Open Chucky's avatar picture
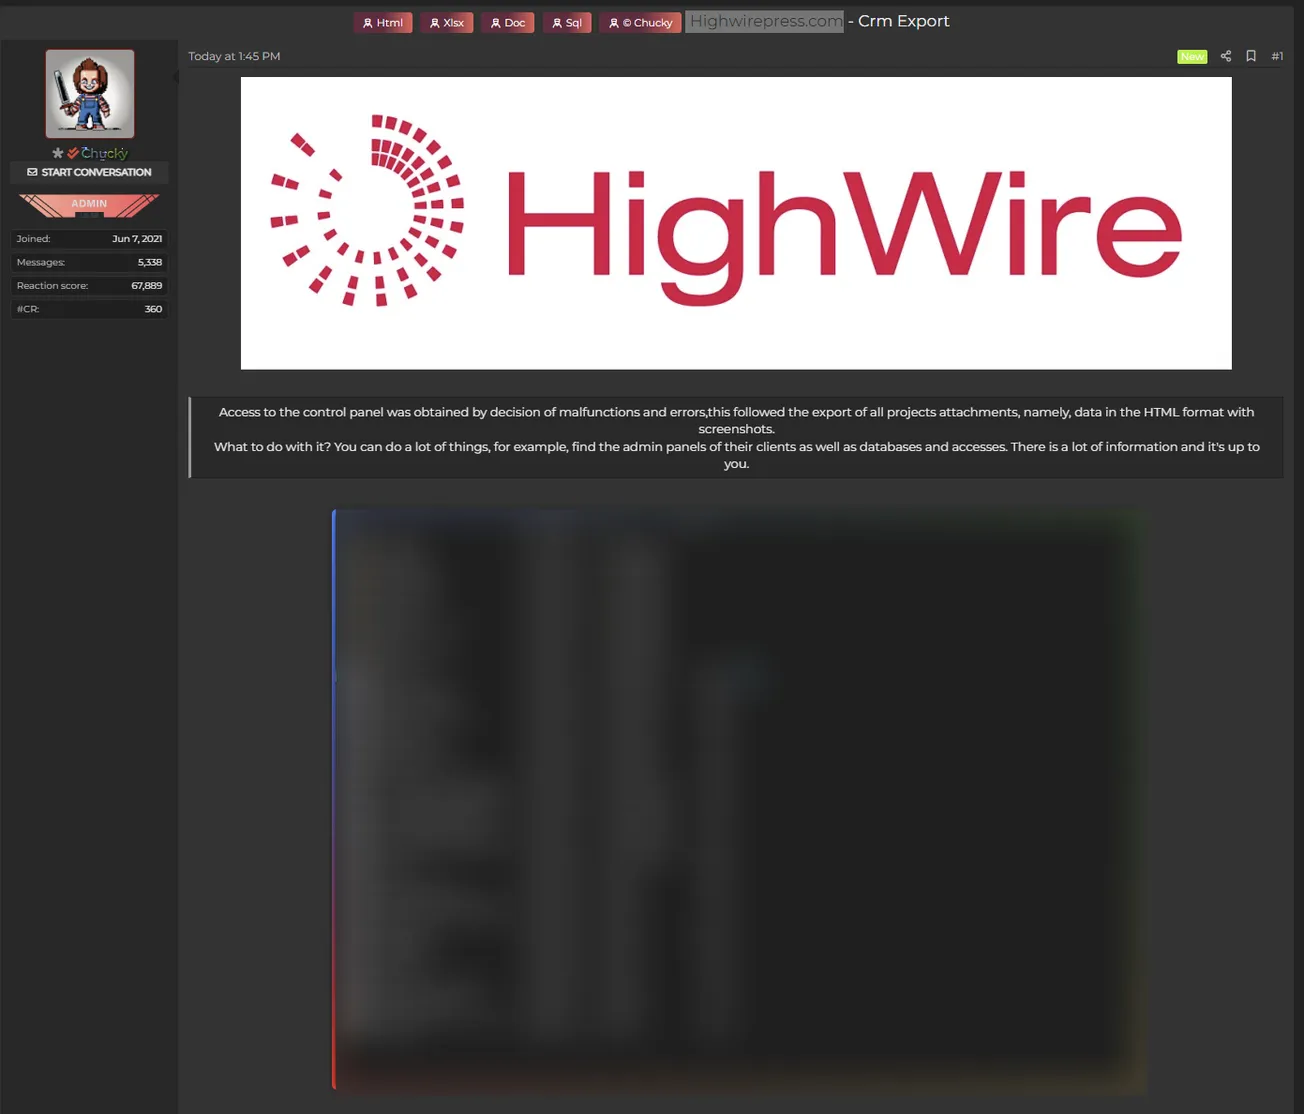 click(90, 94)
